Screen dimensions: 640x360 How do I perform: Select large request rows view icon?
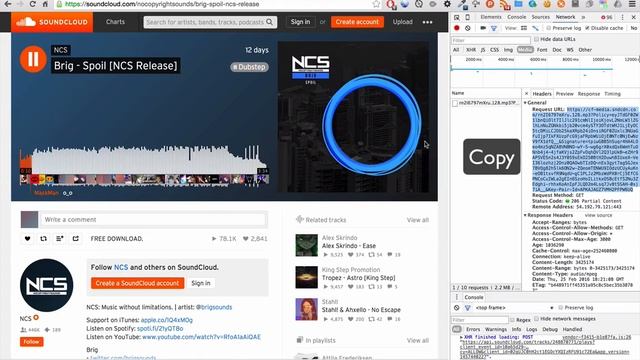pos(524,28)
